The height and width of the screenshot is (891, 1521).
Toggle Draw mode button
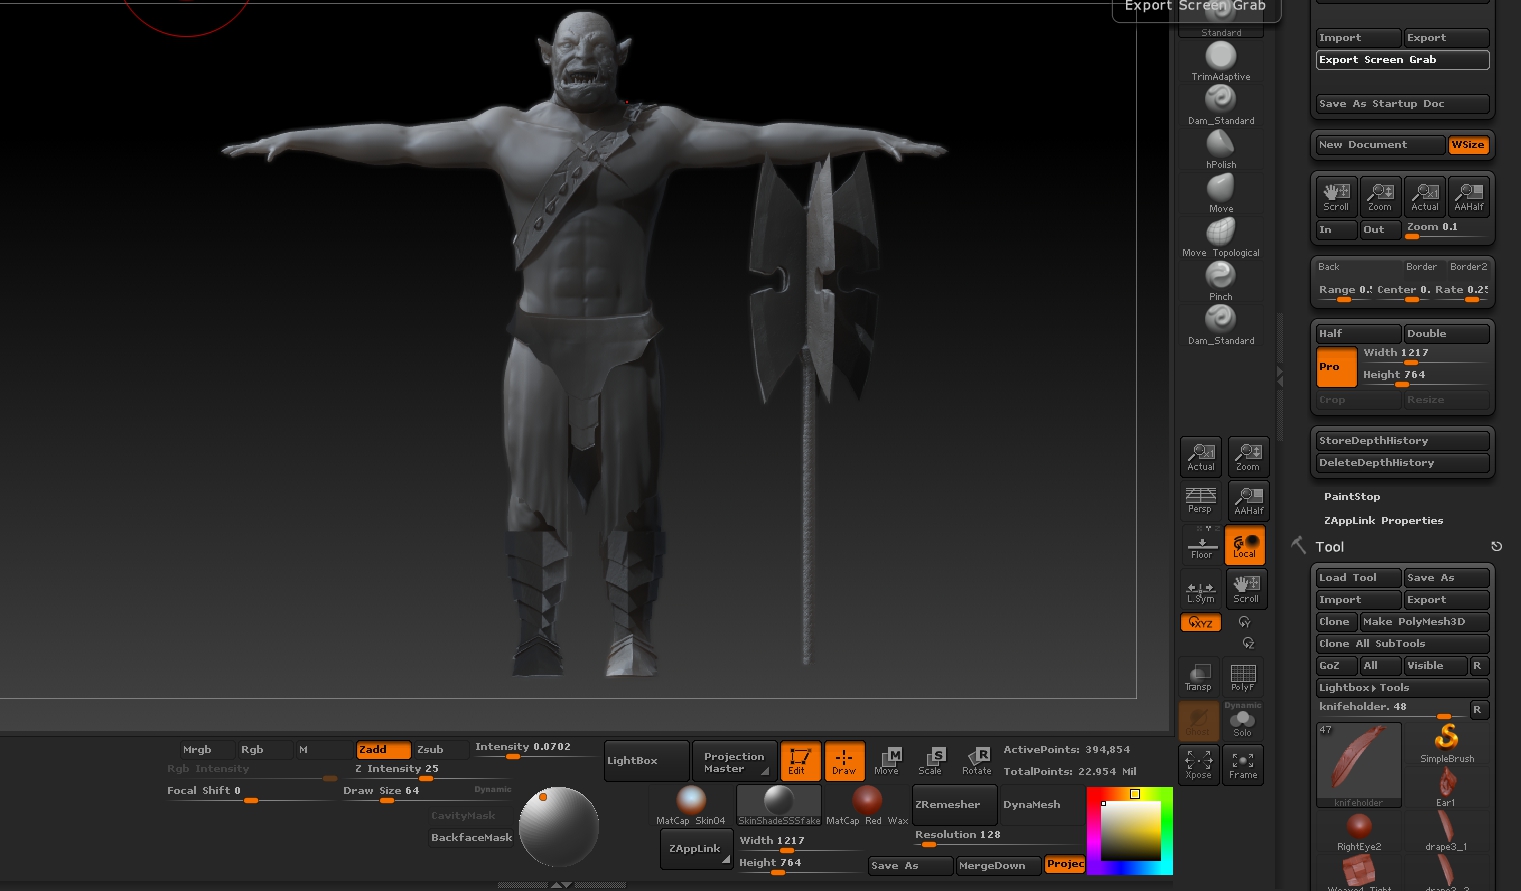click(844, 761)
